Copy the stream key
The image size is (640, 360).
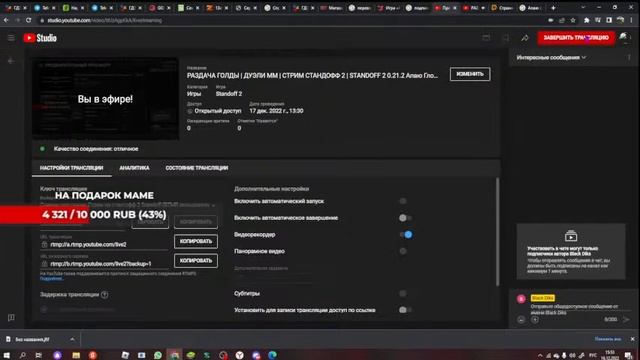tap(196, 222)
